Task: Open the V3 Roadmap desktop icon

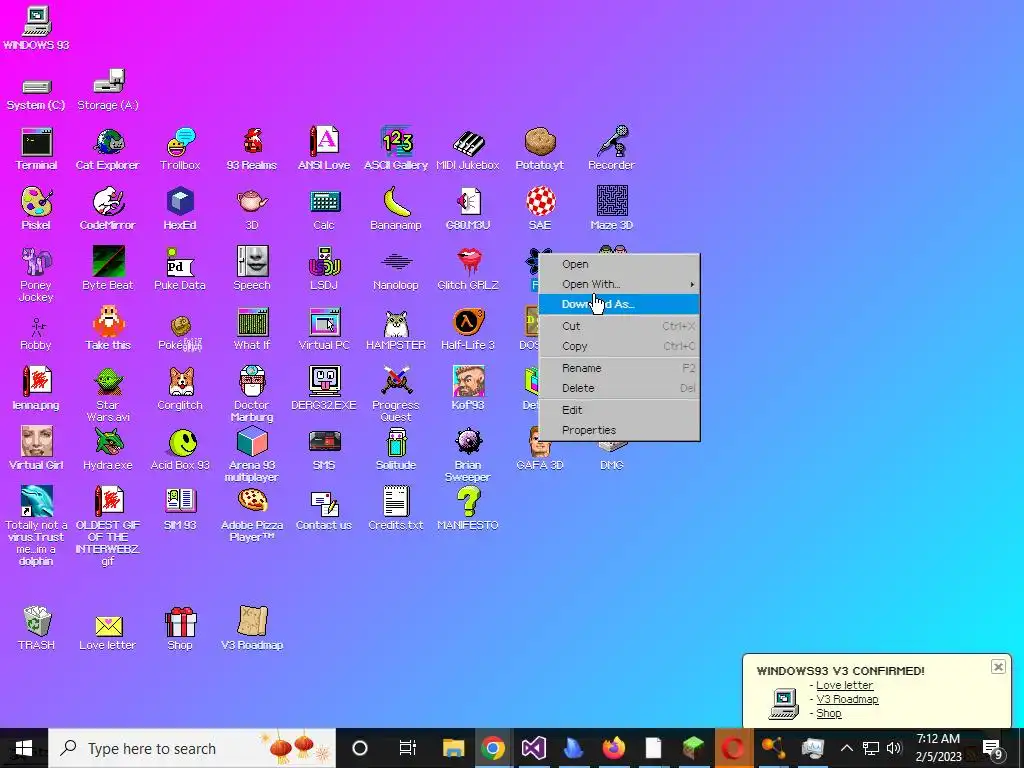Action: (252, 628)
